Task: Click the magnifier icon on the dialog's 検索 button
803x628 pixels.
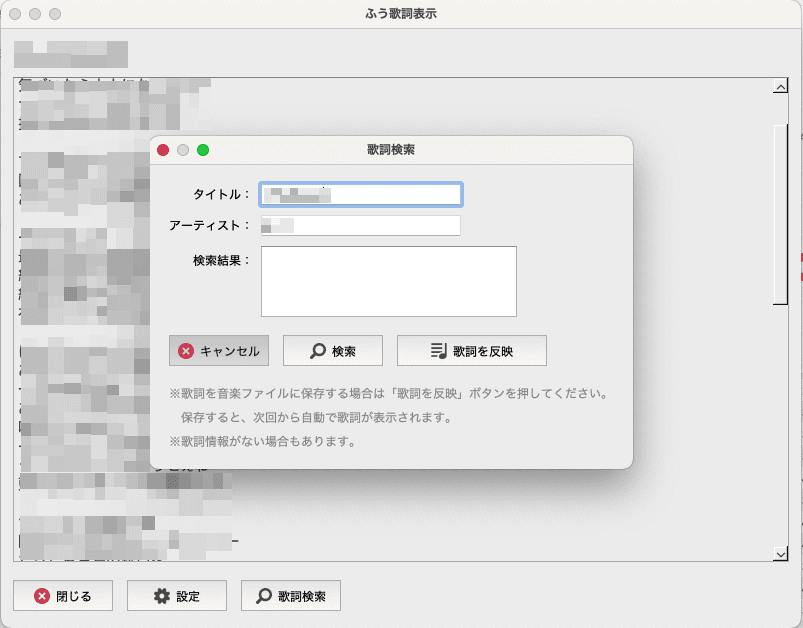Action: coord(318,351)
